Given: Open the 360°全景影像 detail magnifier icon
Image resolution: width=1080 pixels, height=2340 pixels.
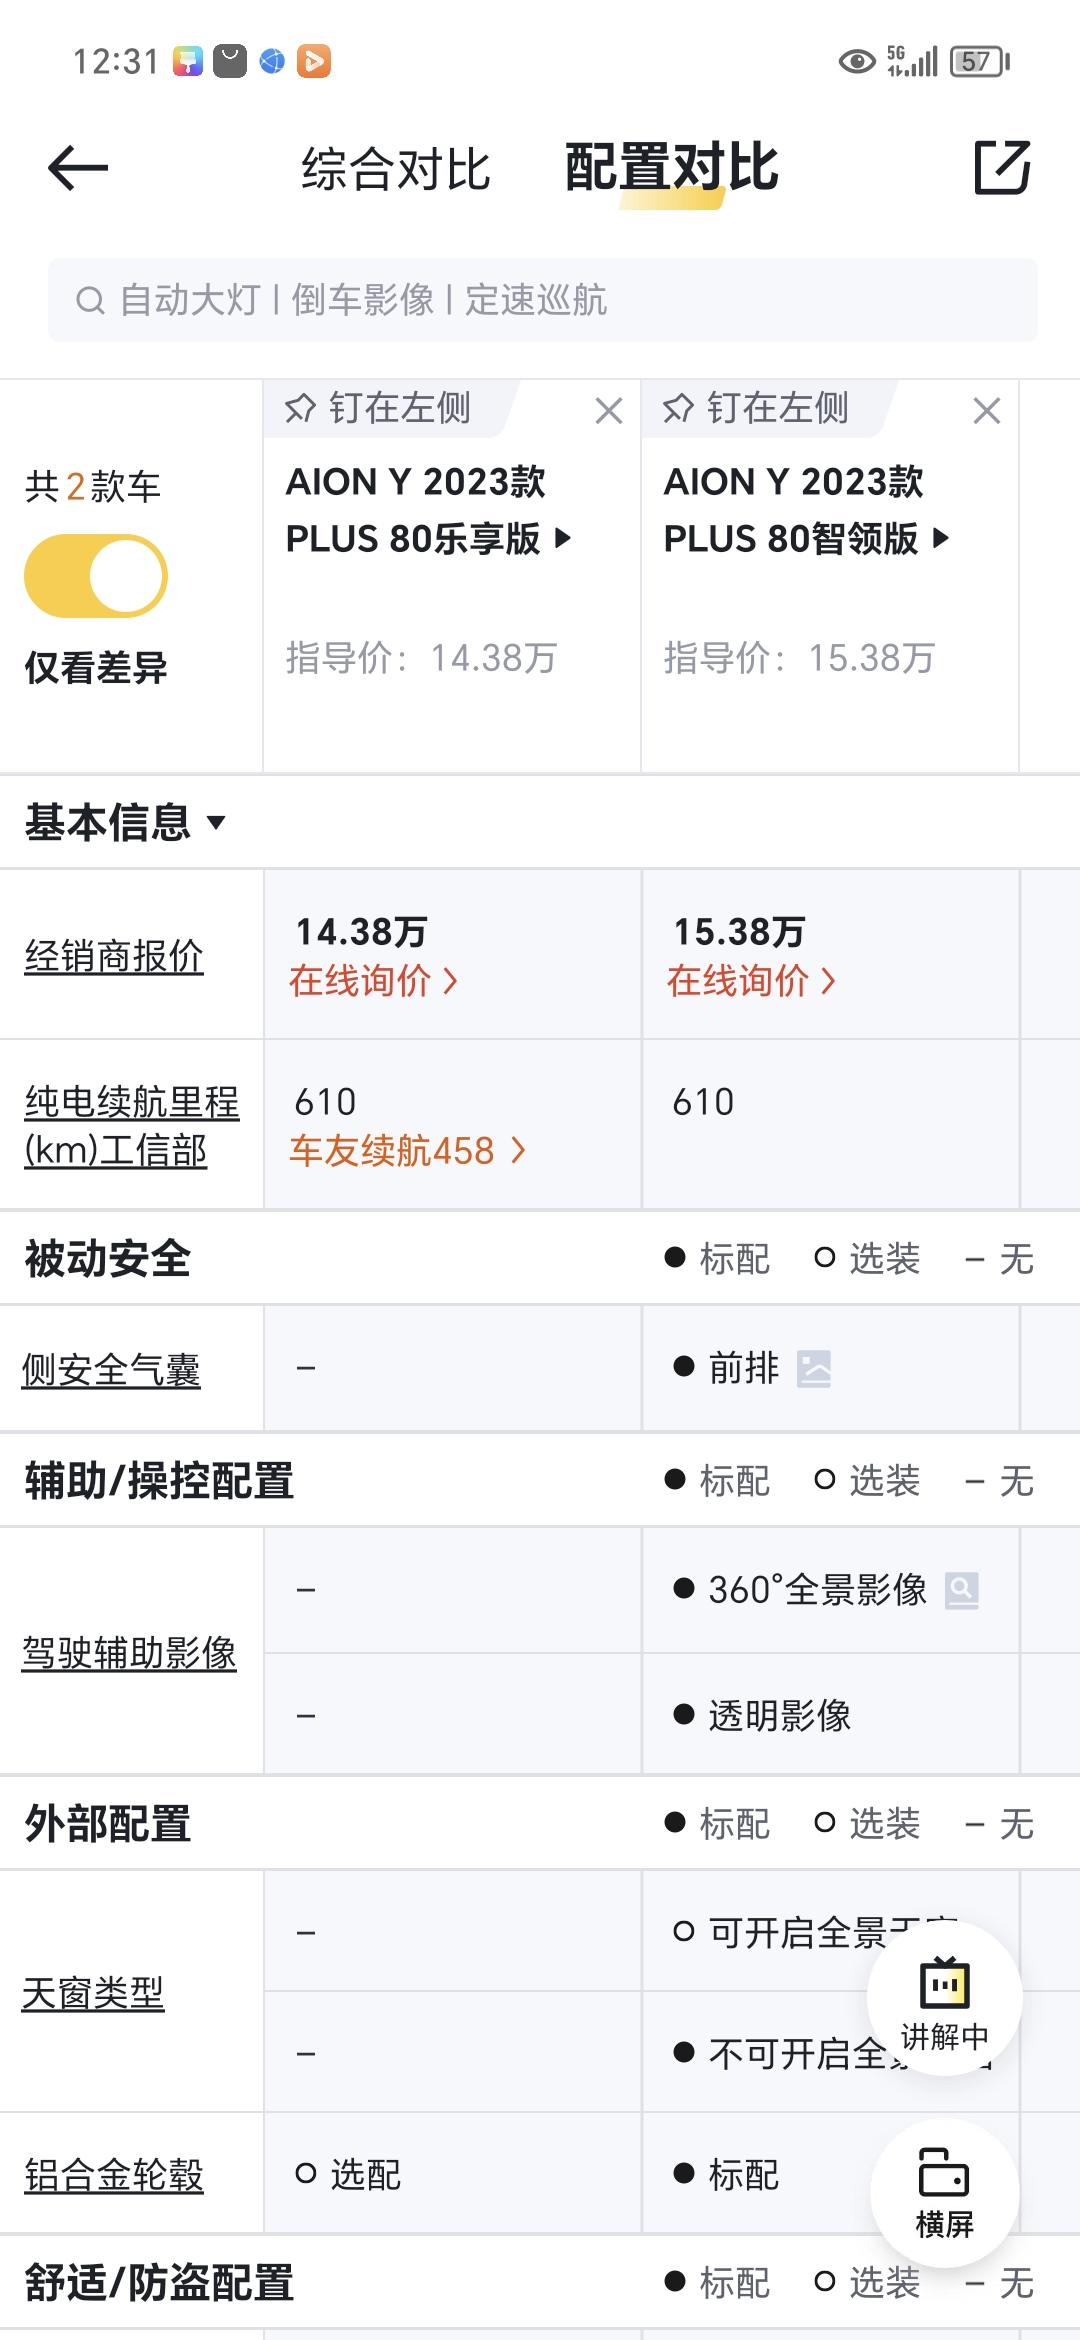Looking at the screenshot, I should (x=962, y=1589).
